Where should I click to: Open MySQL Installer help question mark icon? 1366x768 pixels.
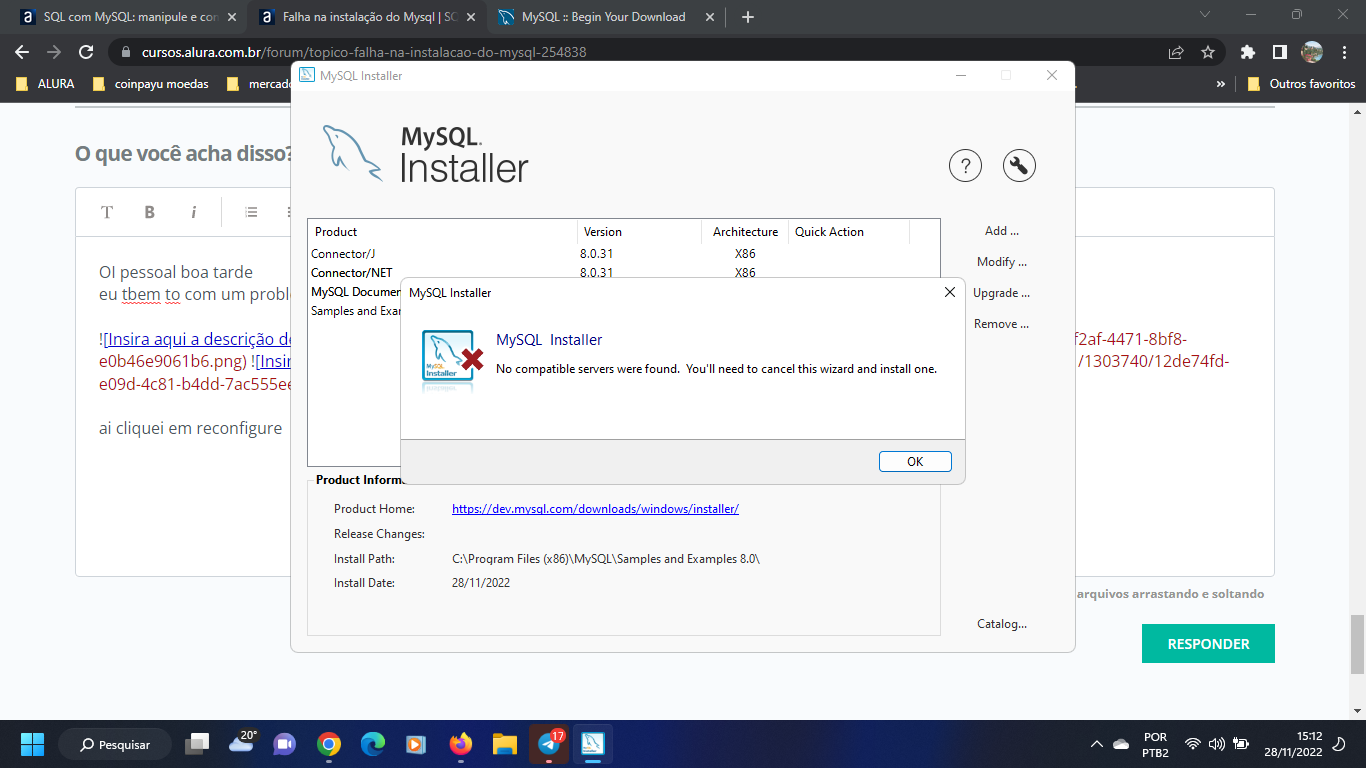[965, 166]
